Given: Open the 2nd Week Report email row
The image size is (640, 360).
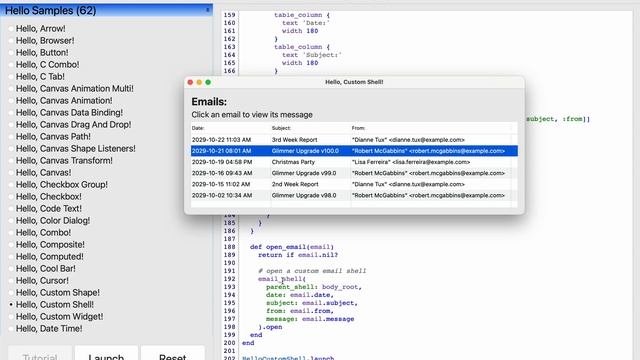Looking at the screenshot, I should point(354,184).
